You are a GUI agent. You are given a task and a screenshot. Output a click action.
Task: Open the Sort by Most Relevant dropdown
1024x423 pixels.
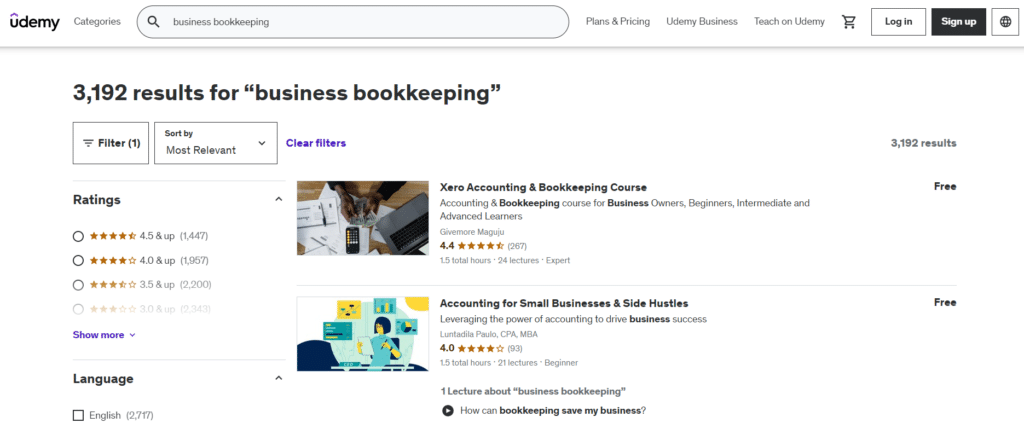216,143
